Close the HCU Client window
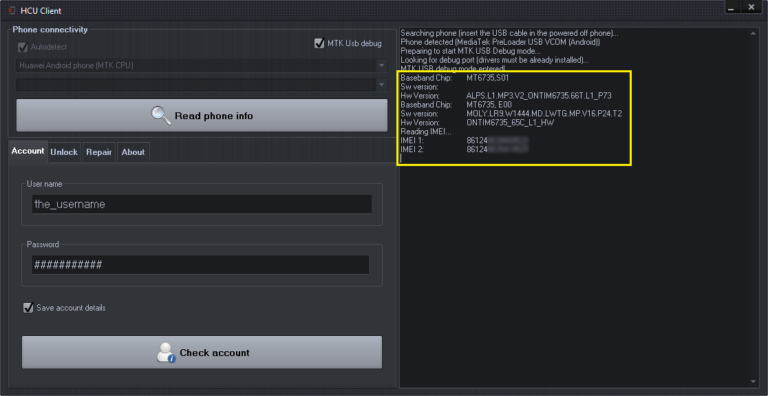This screenshot has height=396, width=768. (x=751, y=7)
